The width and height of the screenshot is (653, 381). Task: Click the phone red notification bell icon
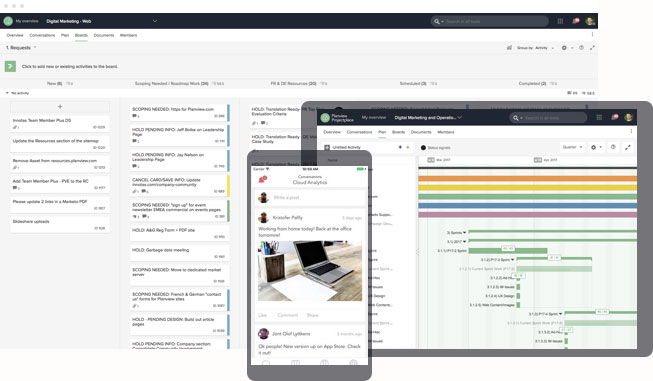(262, 179)
